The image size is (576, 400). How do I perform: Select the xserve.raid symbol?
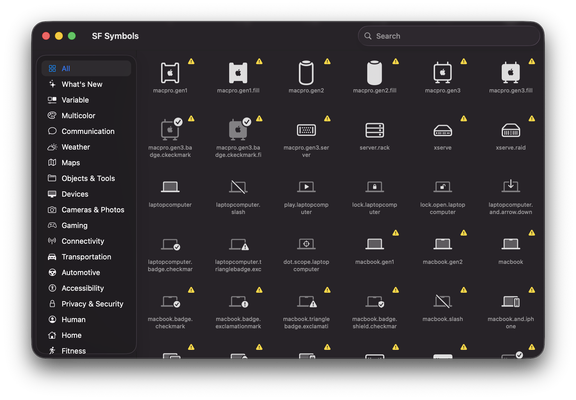pos(511,130)
